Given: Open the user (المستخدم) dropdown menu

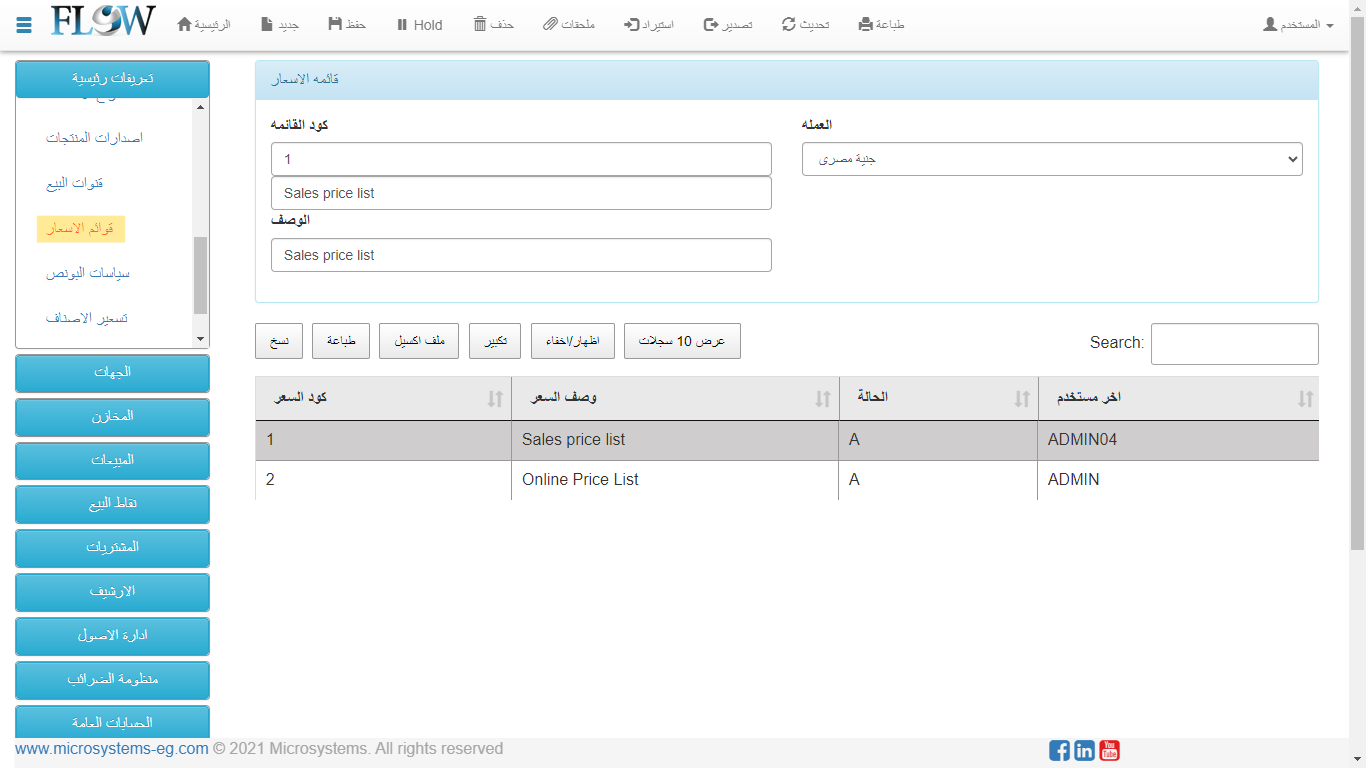Looking at the screenshot, I should [1298, 25].
